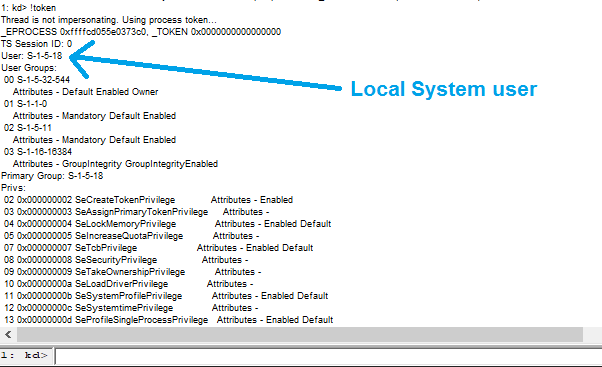
Task: Click group entry 03 S-1-16-16384
Action: (38, 152)
